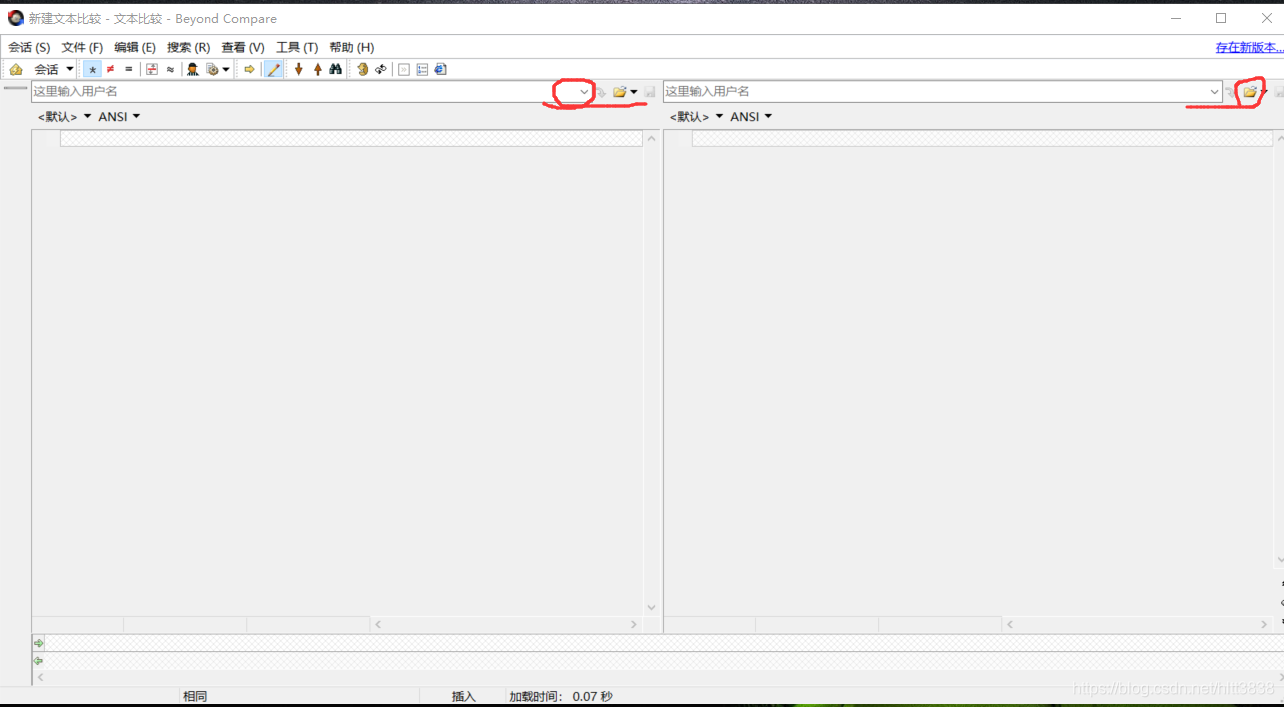Screen dimensions: 1284x707
Task: Toggle Show Differences (red ≠) filter
Action: coord(110,69)
